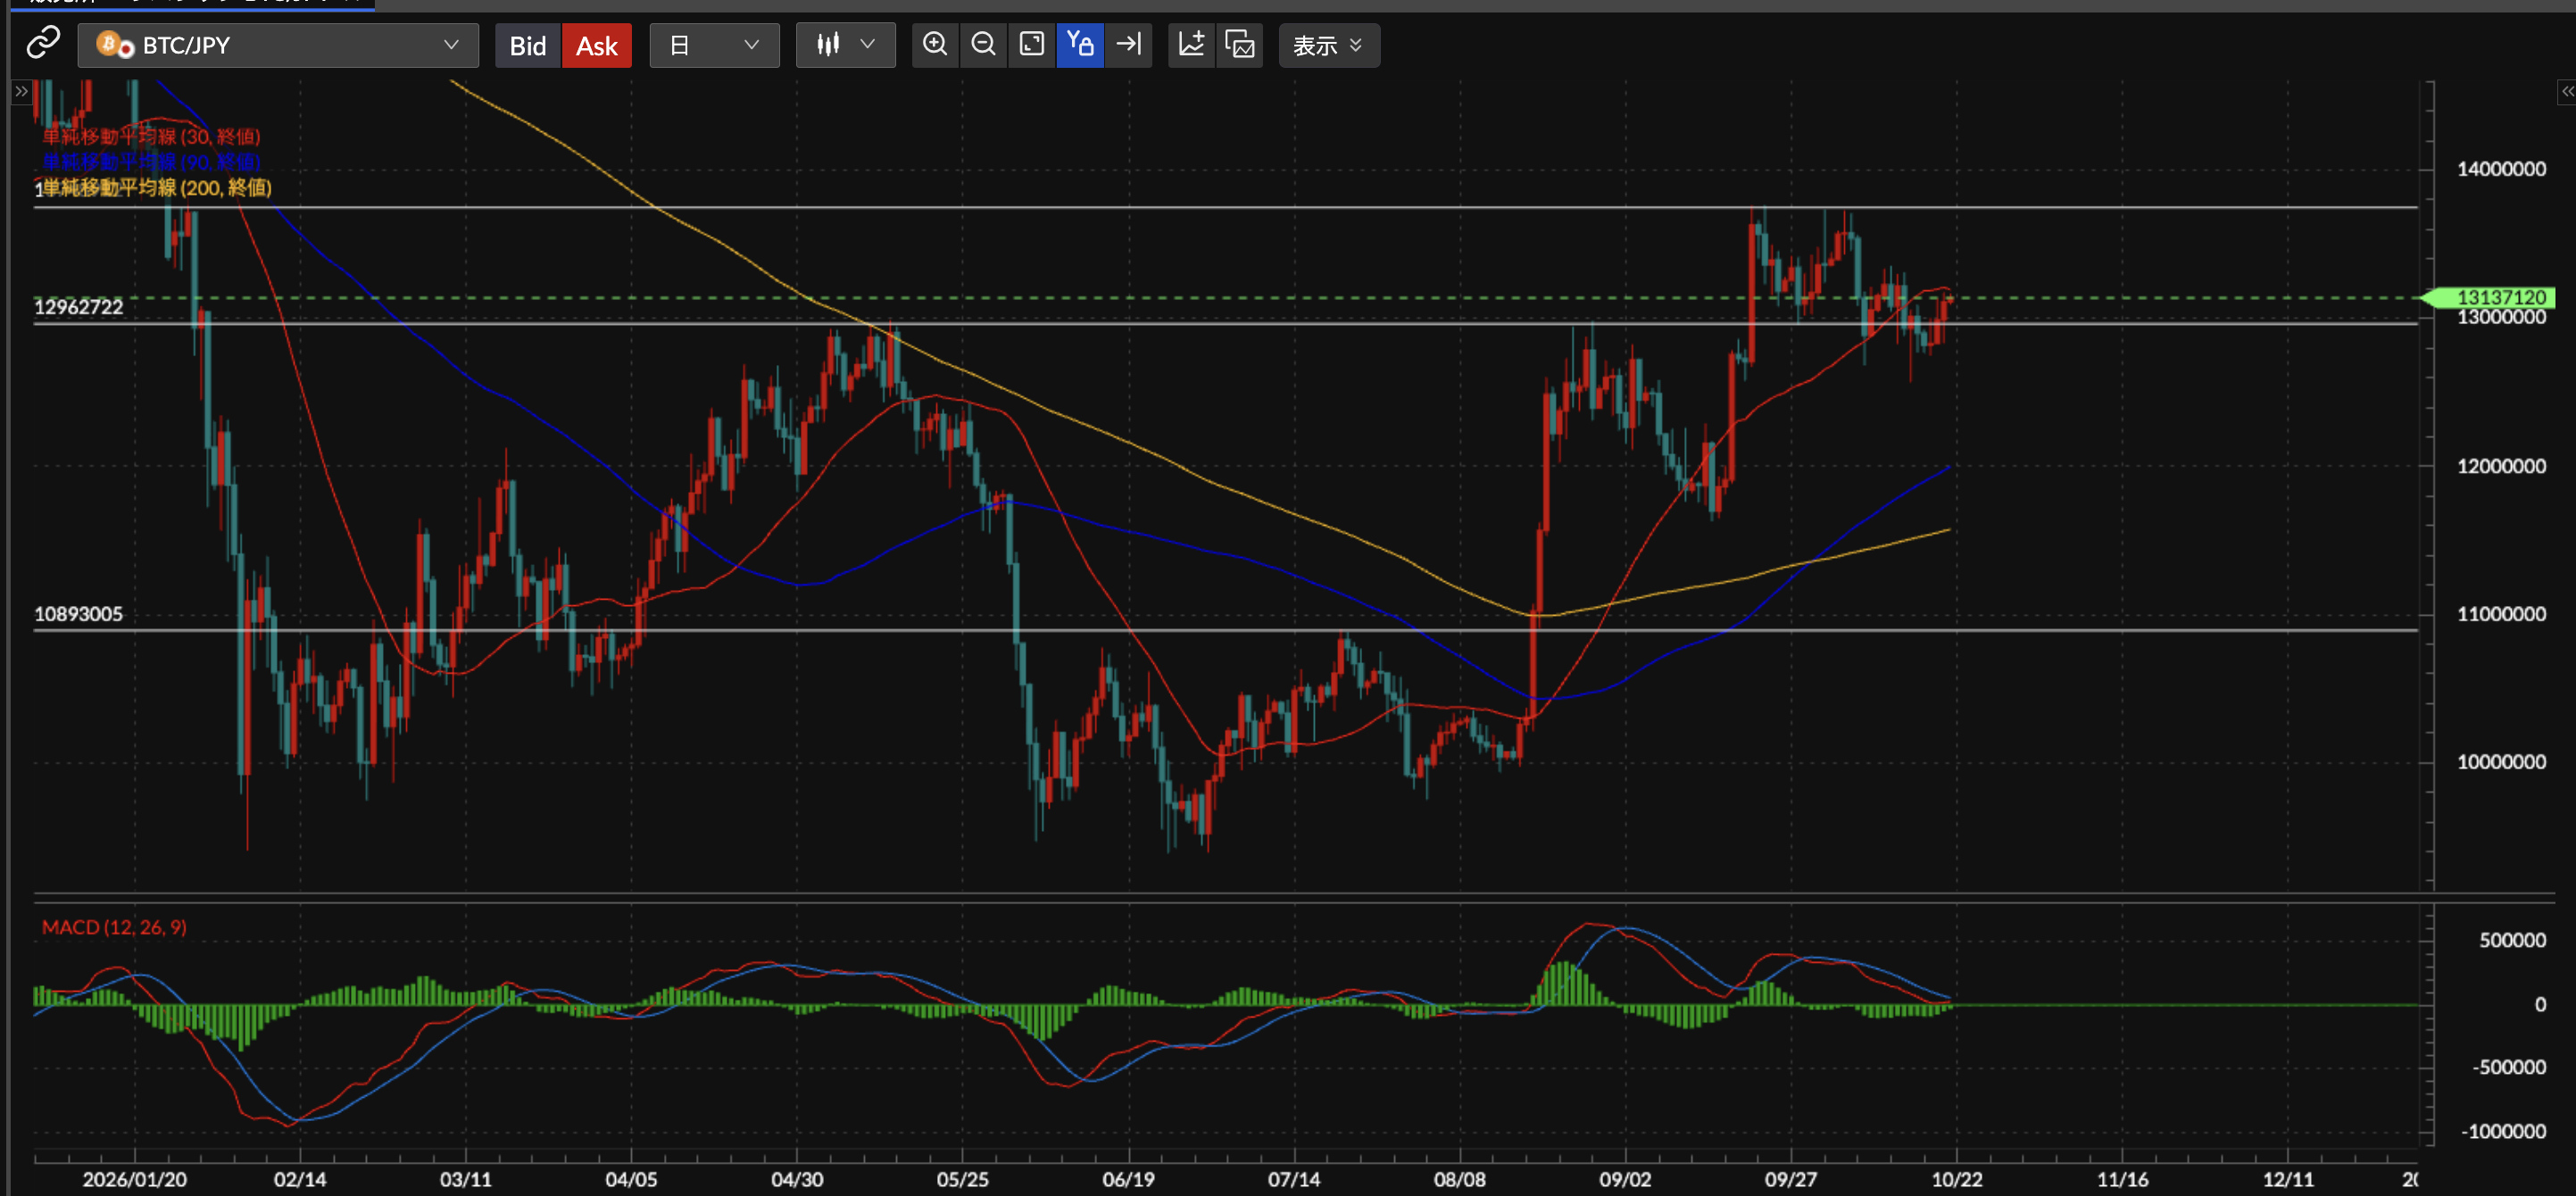Select the 単純移動平均線 (200, 終値) indicator label
The width and height of the screenshot is (2576, 1196).
(x=157, y=187)
